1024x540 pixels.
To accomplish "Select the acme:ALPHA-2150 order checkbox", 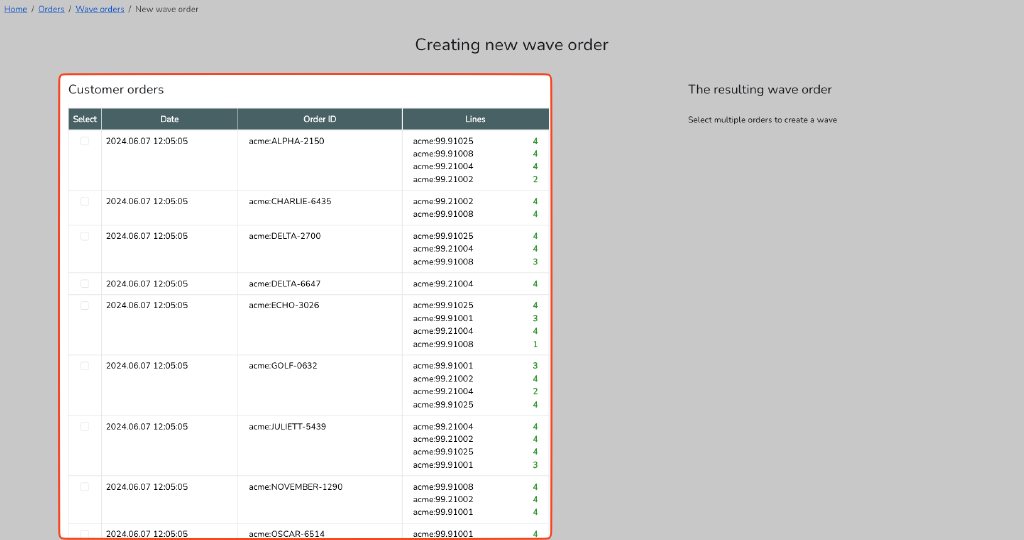I will click(85, 141).
